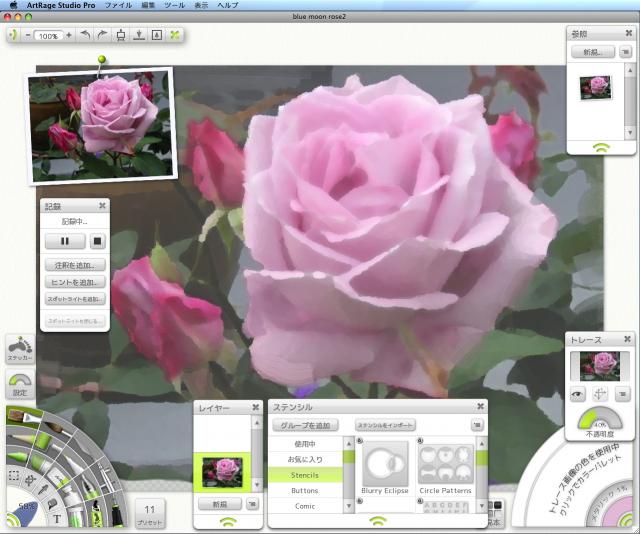Select the お気に入り stencil group

305,459
